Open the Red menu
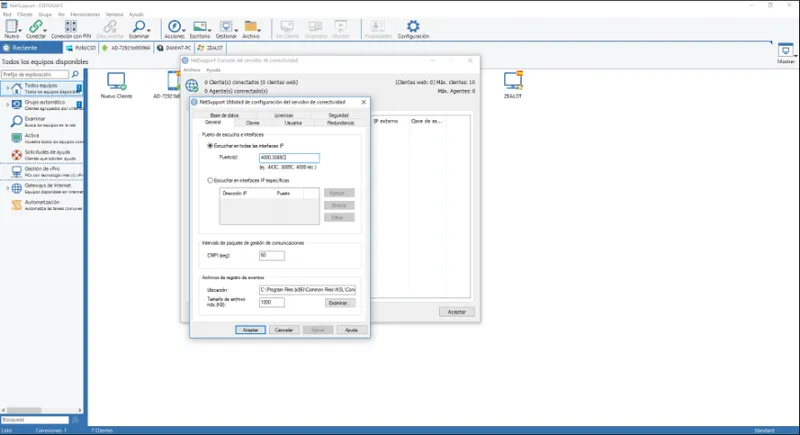The height and width of the screenshot is (435, 800). tap(7, 14)
